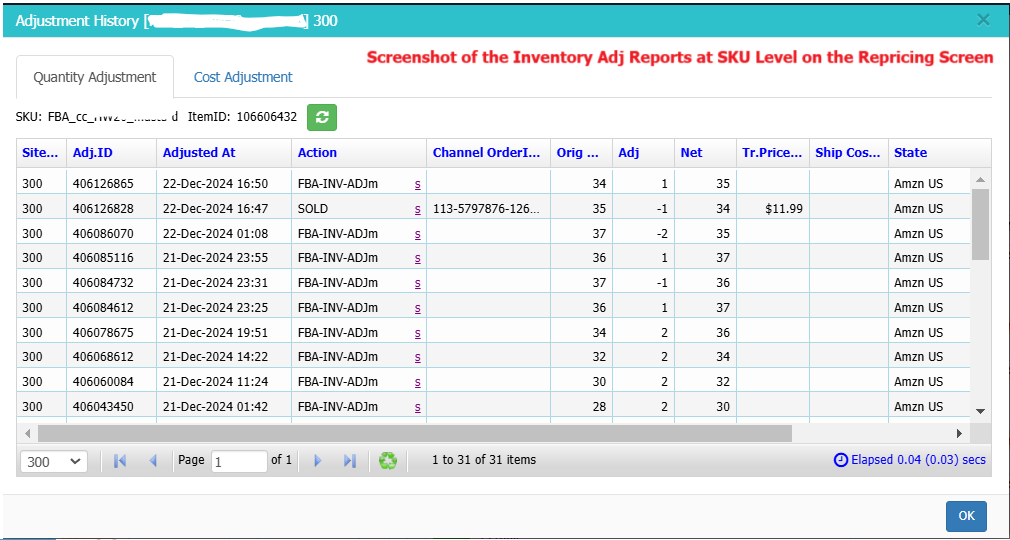Sort by the Adjusted At column header
This screenshot has height=540, width=1010.
(199, 153)
